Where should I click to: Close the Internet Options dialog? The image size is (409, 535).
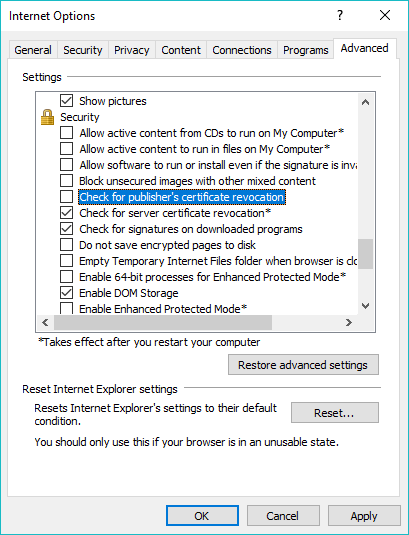[385, 15]
